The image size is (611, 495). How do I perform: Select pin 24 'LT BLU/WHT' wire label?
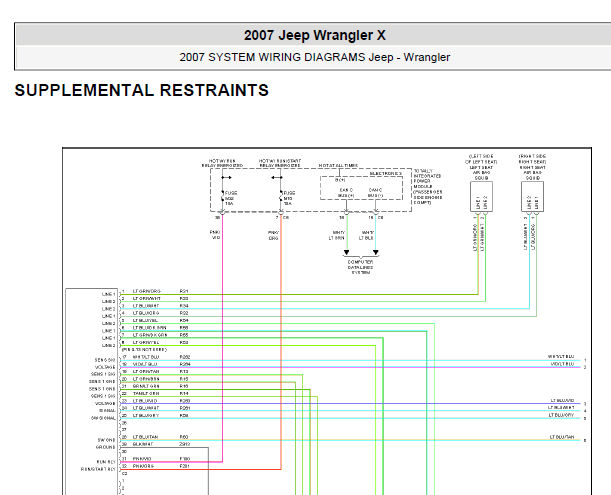pyautogui.click(x=146, y=408)
